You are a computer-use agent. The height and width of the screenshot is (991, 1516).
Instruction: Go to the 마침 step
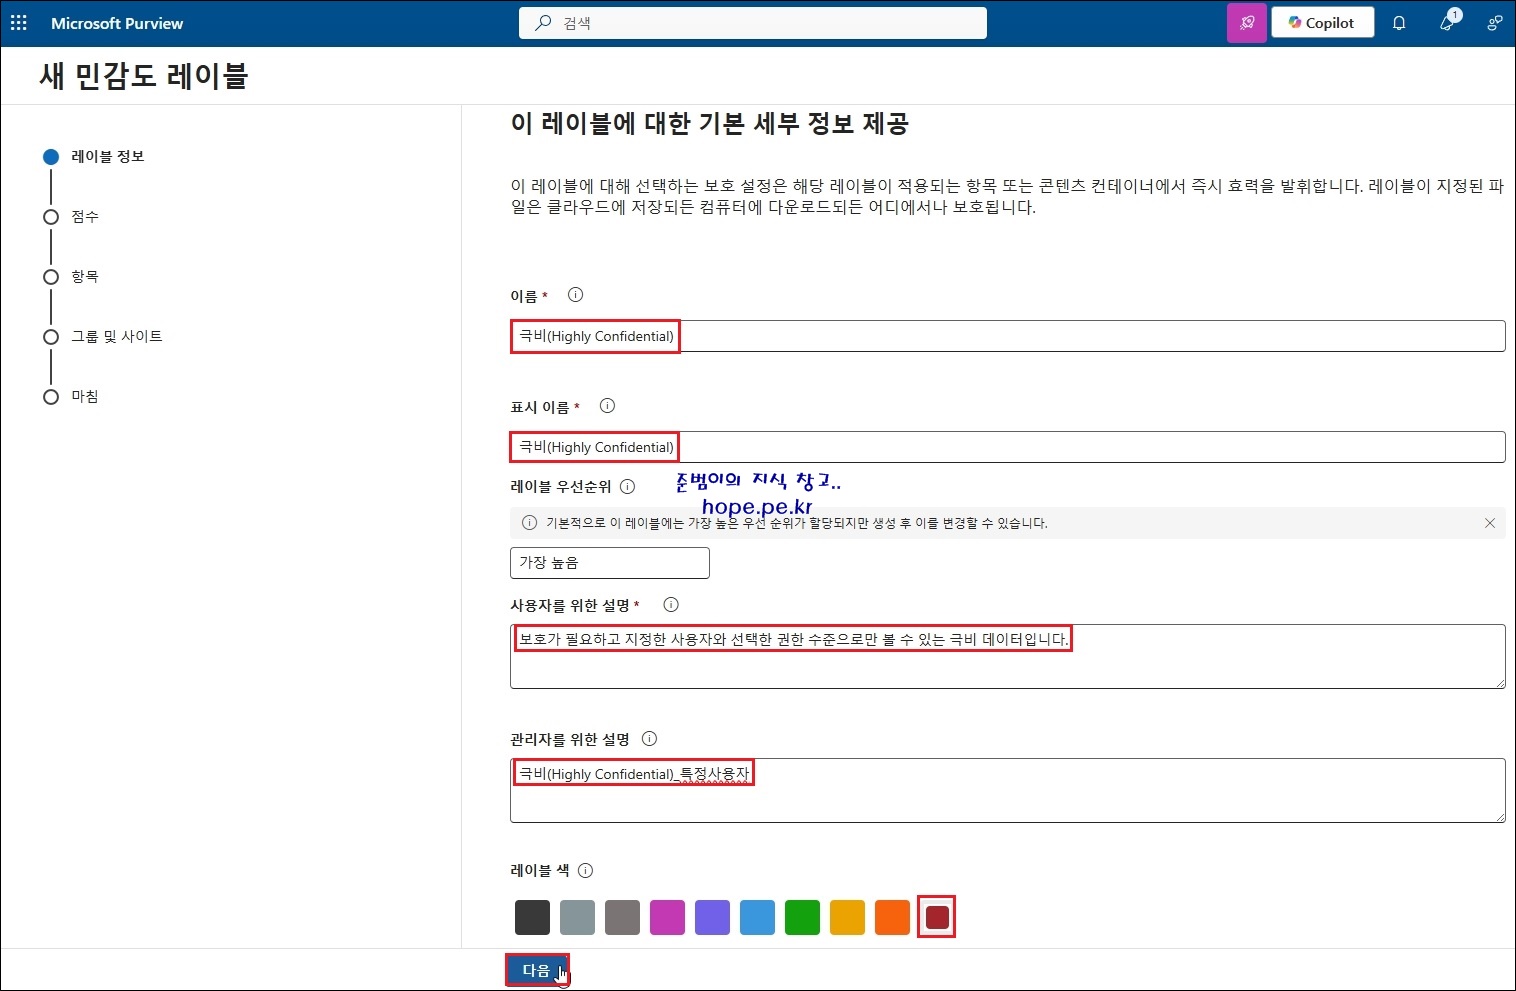point(71,397)
